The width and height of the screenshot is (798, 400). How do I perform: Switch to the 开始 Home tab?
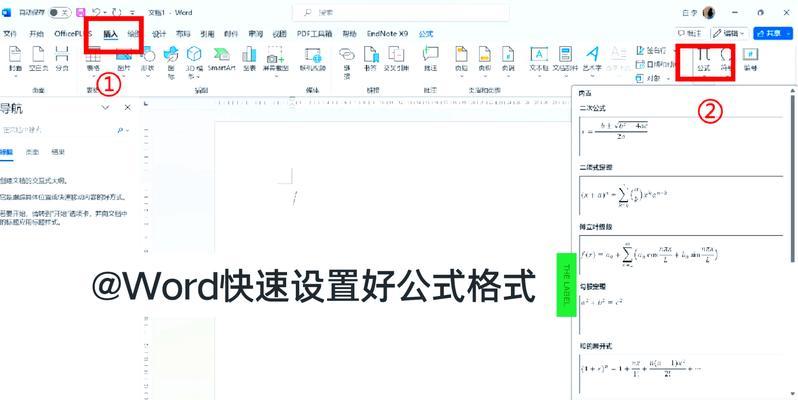pyautogui.click(x=37, y=34)
